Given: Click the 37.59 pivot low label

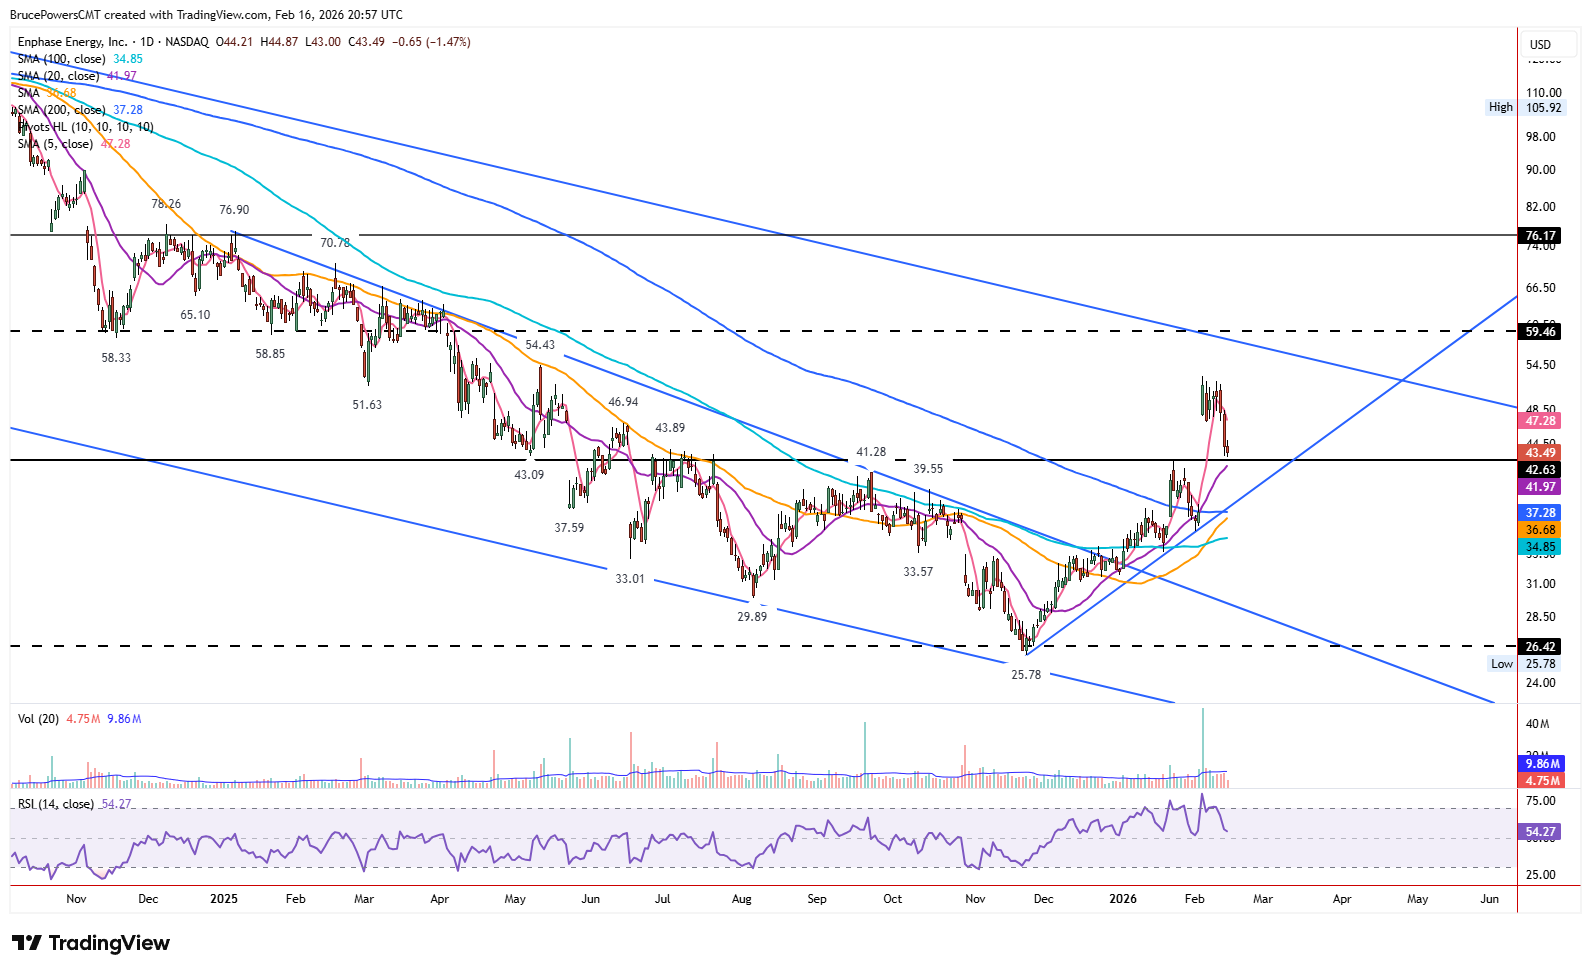Looking at the screenshot, I should (569, 528).
